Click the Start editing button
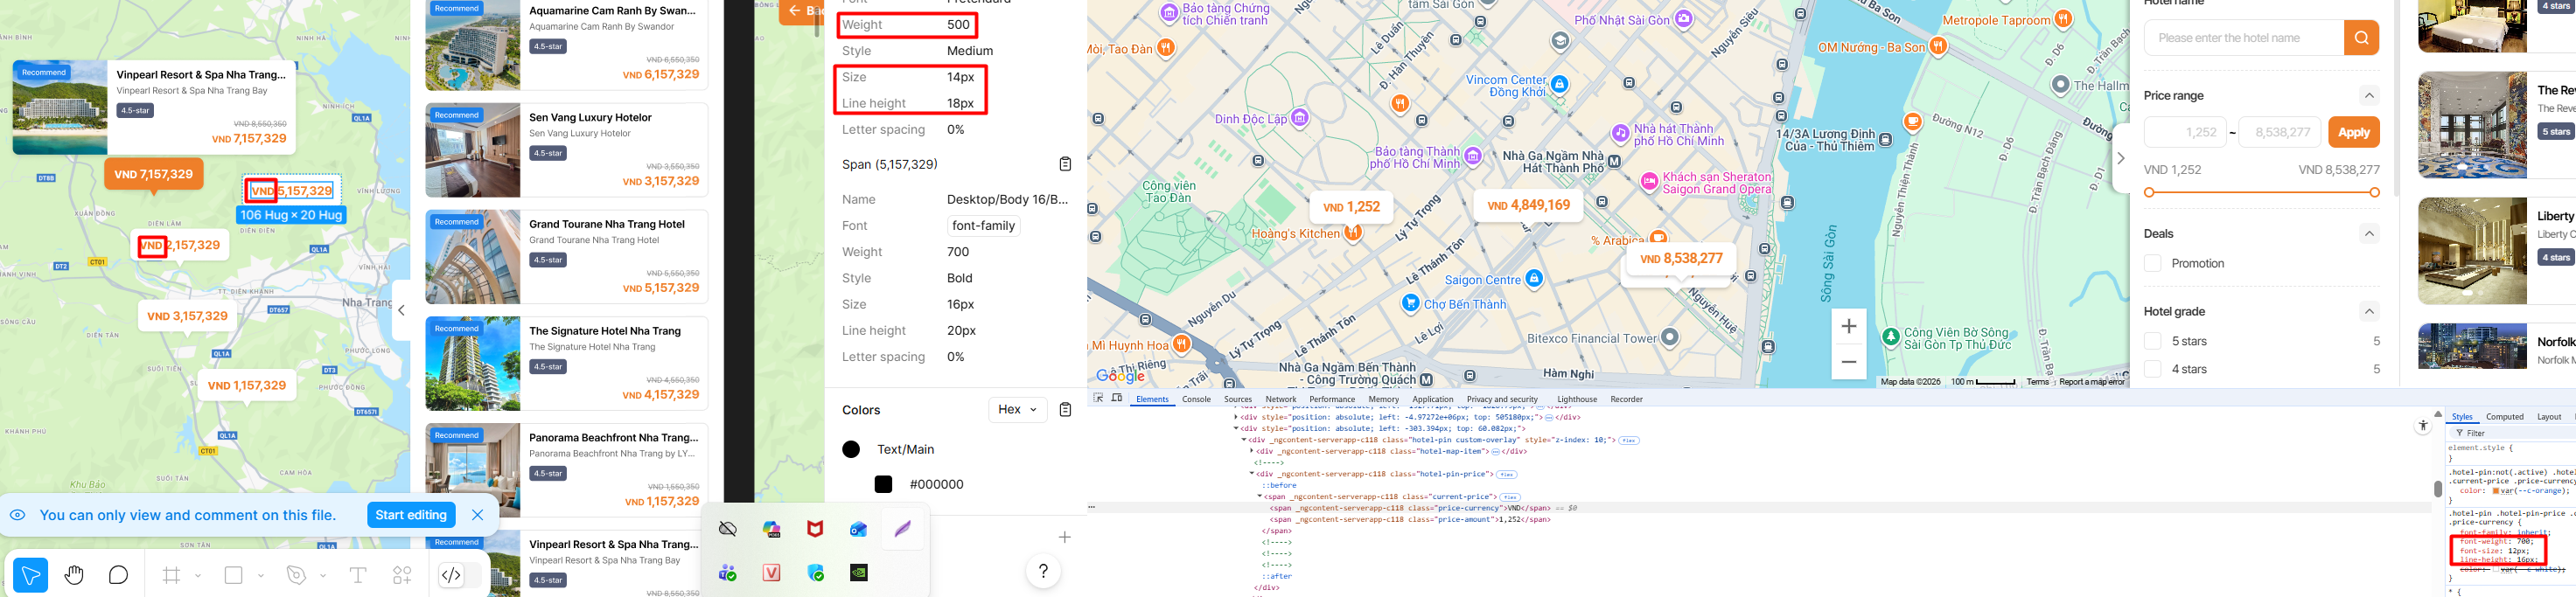The image size is (2576, 597). 411,515
